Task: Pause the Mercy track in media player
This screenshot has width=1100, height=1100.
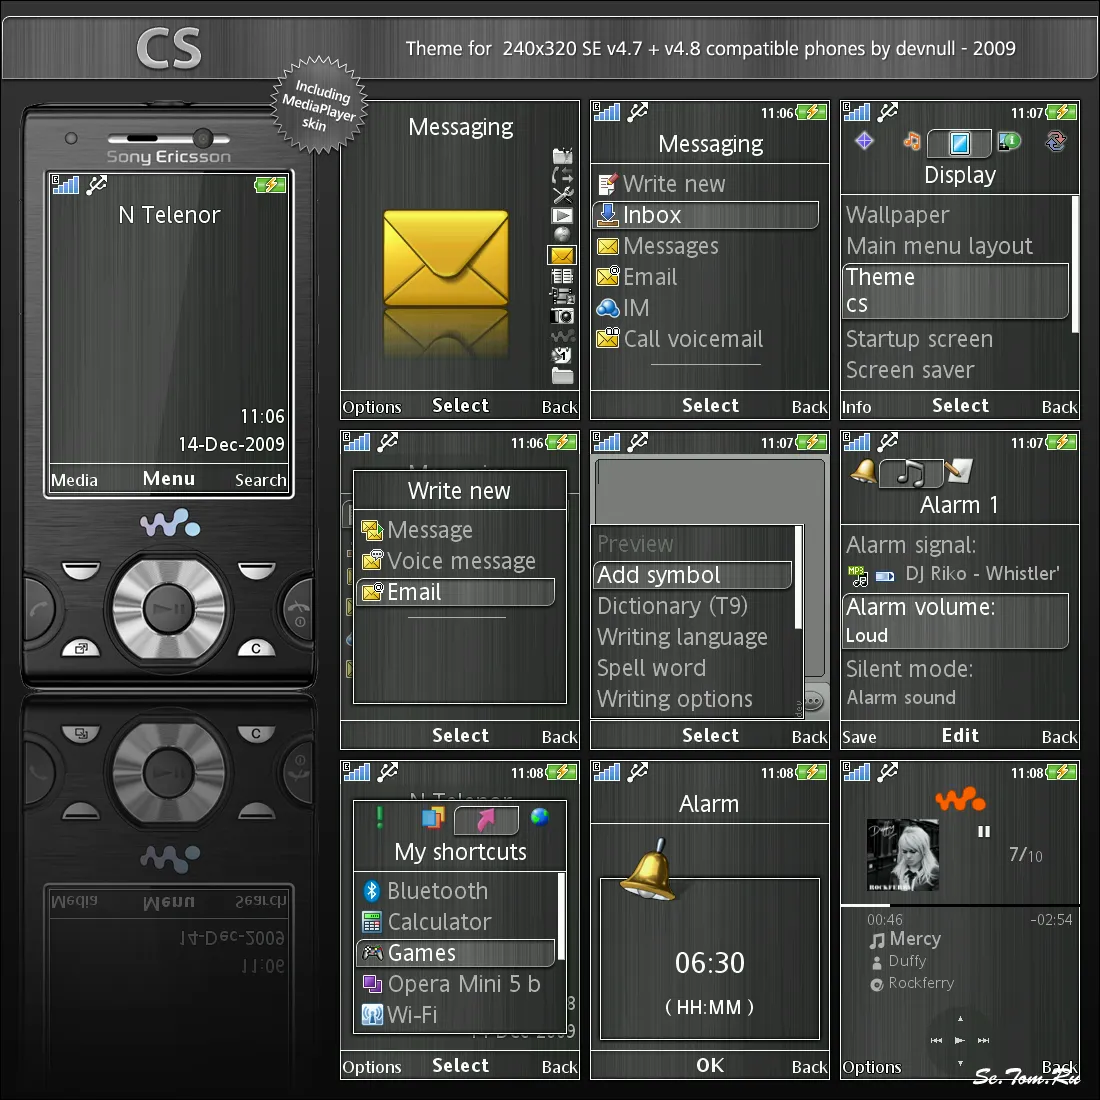Action: 984,831
